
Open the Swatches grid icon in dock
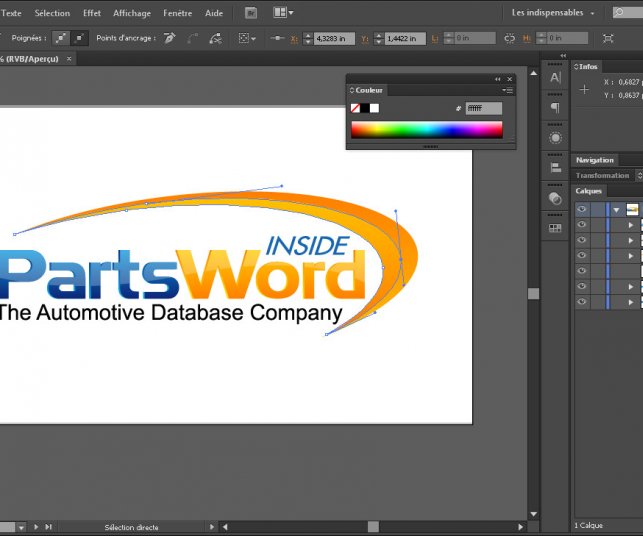556,228
